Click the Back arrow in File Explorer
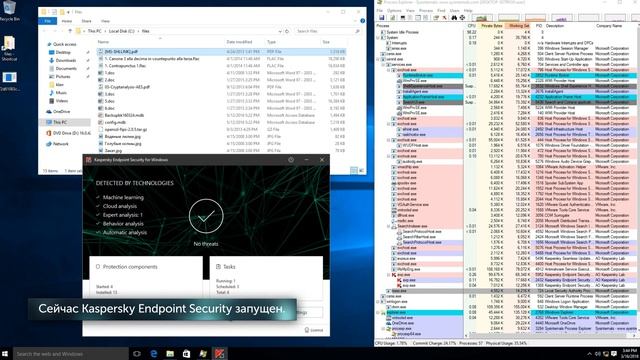640x360 pixels. [45, 31]
